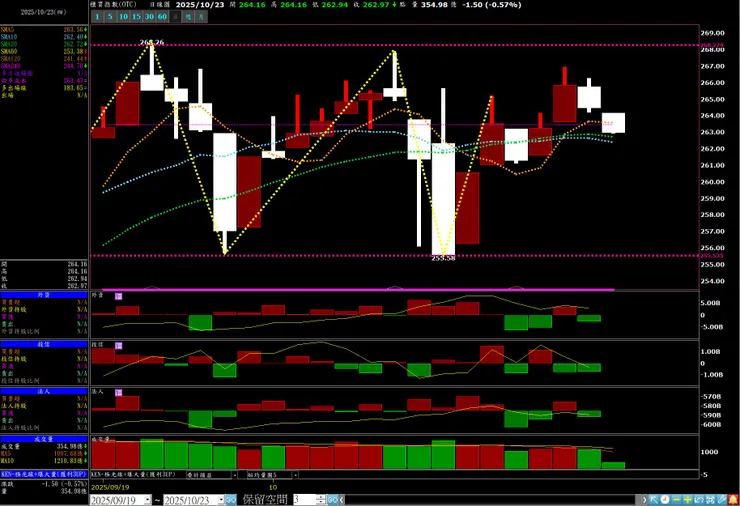Select the 外資 blue panel header
Screen dimensions: 740x506
(44, 295)
